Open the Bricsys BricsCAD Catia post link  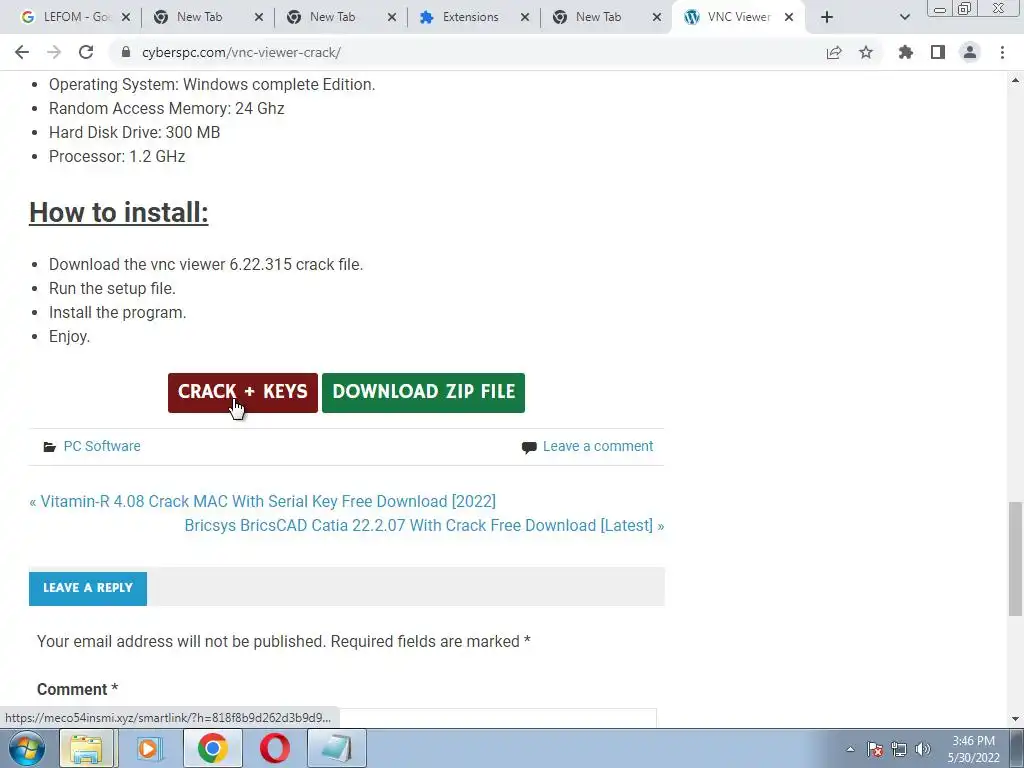tap(419, 526)
